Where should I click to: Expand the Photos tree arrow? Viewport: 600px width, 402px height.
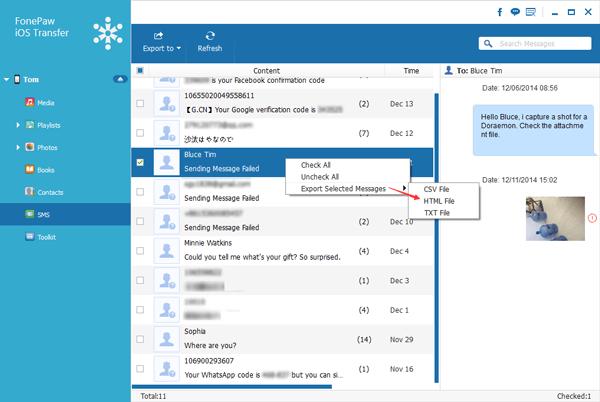tap(18, 147)
